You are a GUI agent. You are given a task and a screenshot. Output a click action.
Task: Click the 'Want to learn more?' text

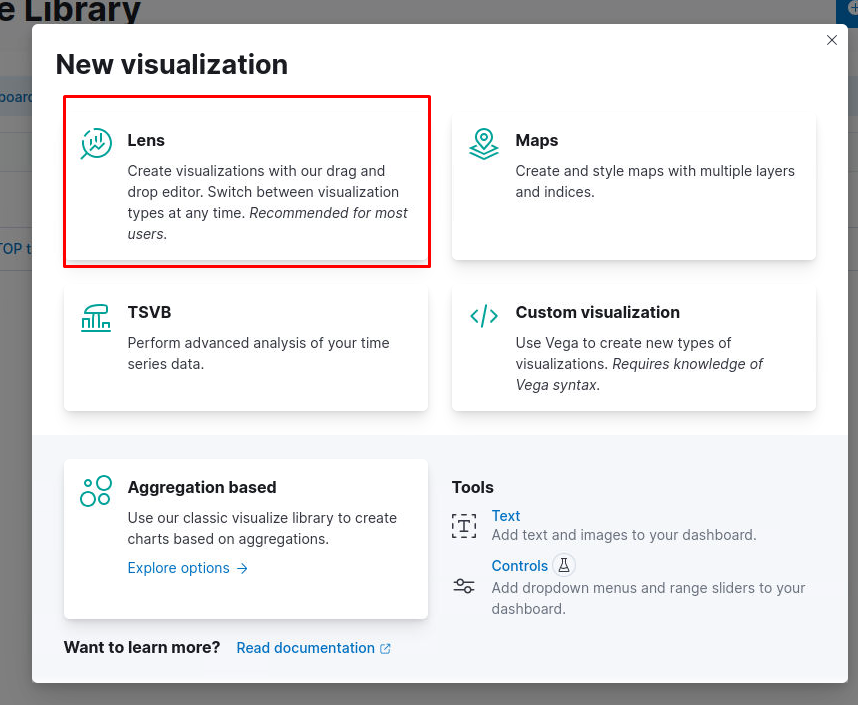pos(142,648)
